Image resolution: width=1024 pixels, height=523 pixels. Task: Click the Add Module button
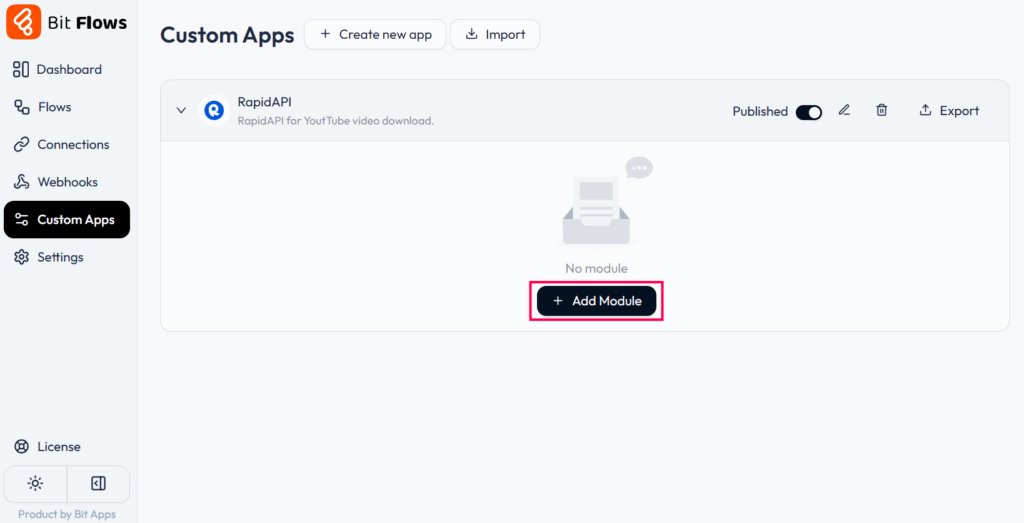596,301
